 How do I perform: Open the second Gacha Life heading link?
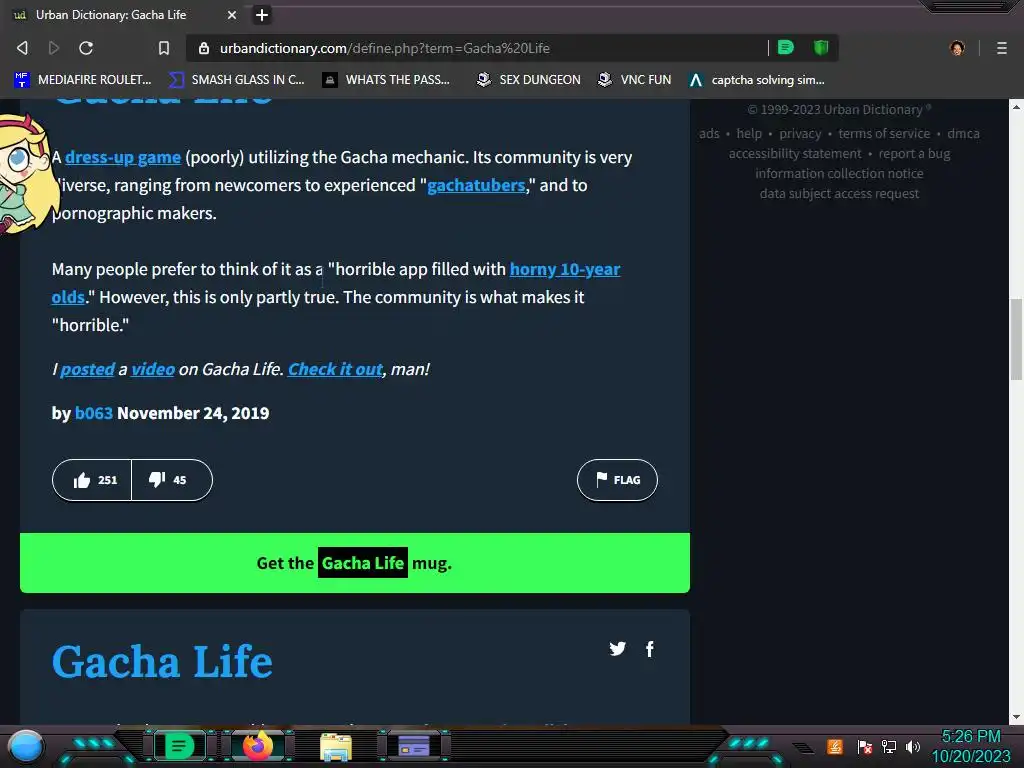click(x=162, y=662)
